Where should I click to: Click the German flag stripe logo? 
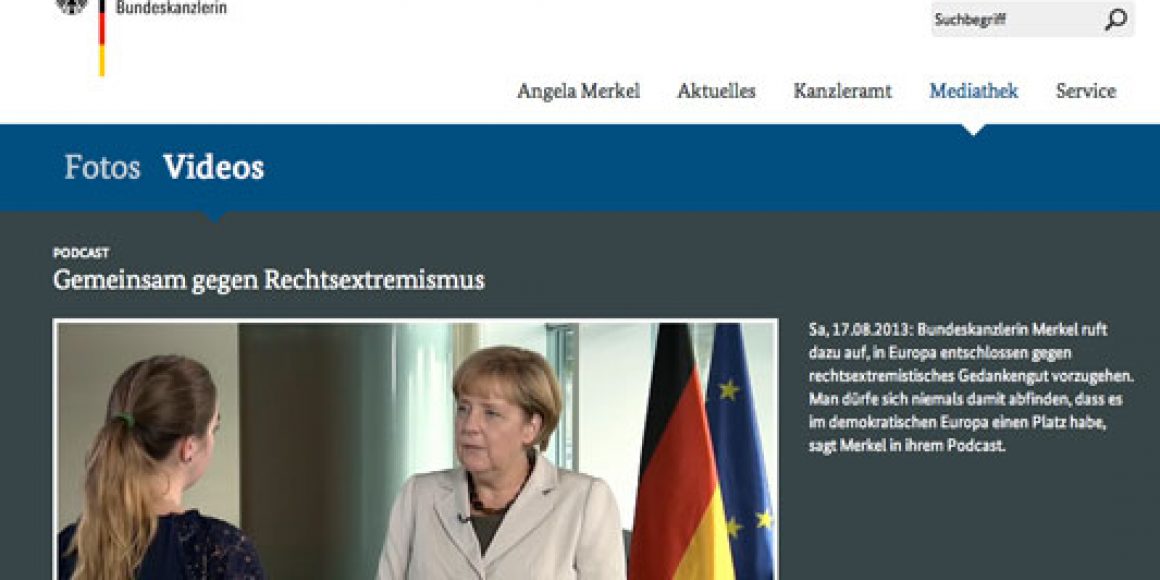click(102, 38)
